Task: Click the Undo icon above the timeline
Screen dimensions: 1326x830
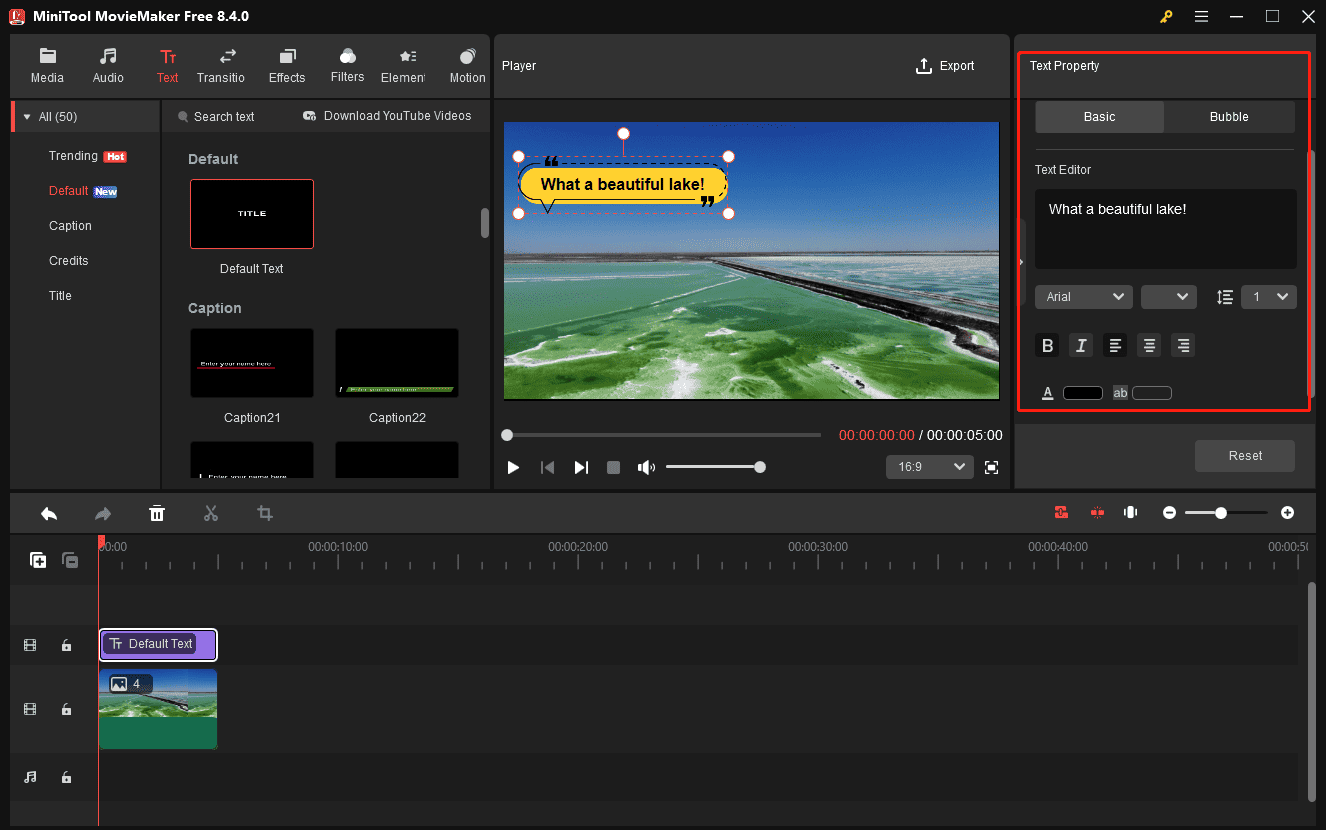Action: (49, 513)
